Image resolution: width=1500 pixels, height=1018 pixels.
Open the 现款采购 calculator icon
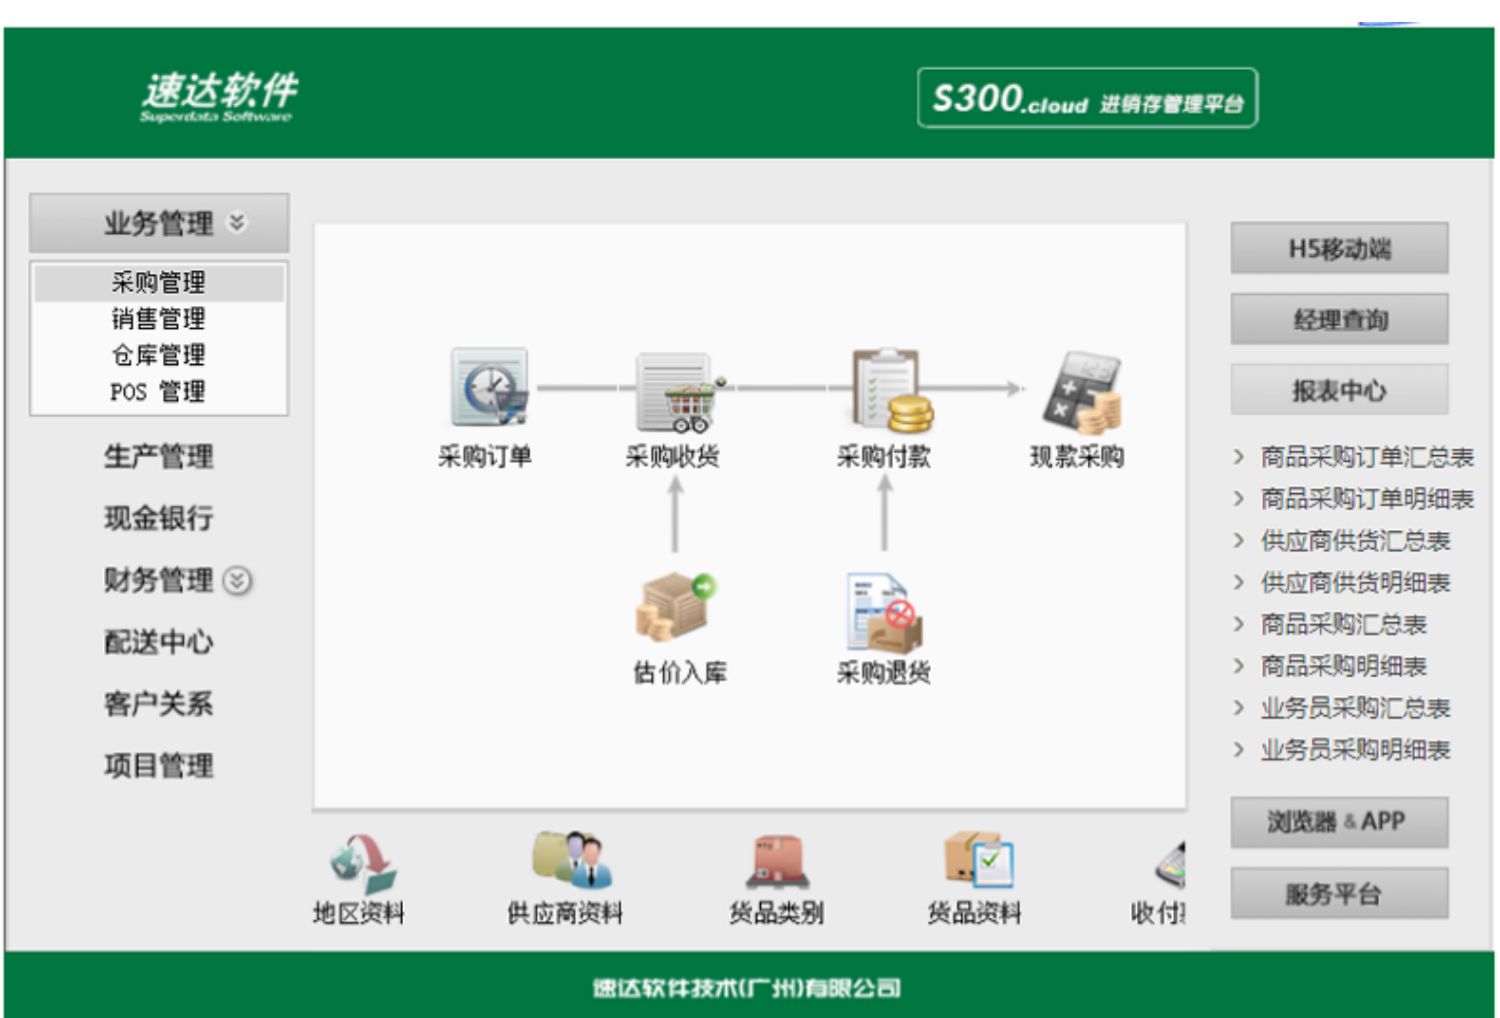click(1081, 393)
